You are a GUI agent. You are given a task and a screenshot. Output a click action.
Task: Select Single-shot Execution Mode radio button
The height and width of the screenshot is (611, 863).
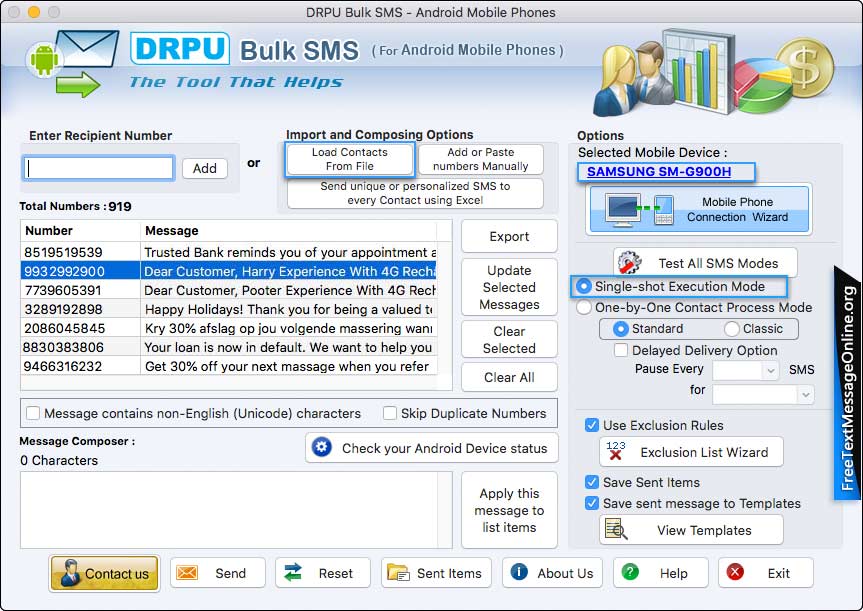583,286
